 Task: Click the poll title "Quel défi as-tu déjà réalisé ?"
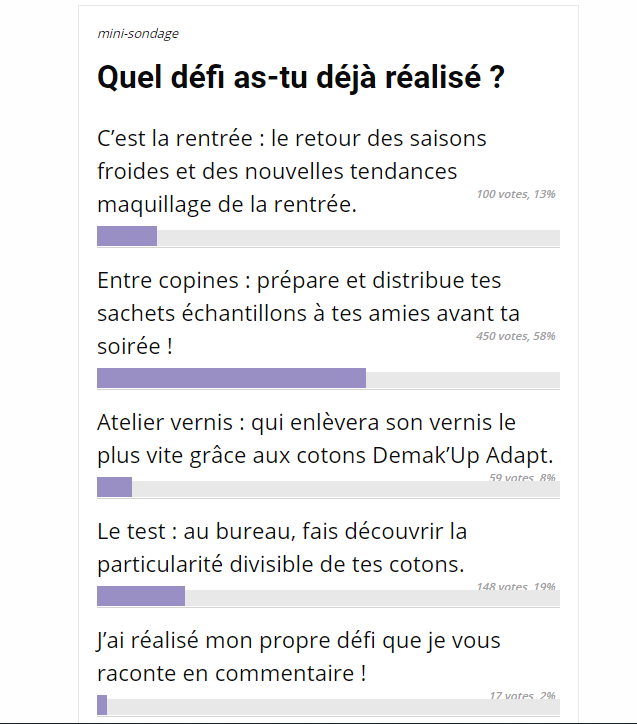pos(300,77)
